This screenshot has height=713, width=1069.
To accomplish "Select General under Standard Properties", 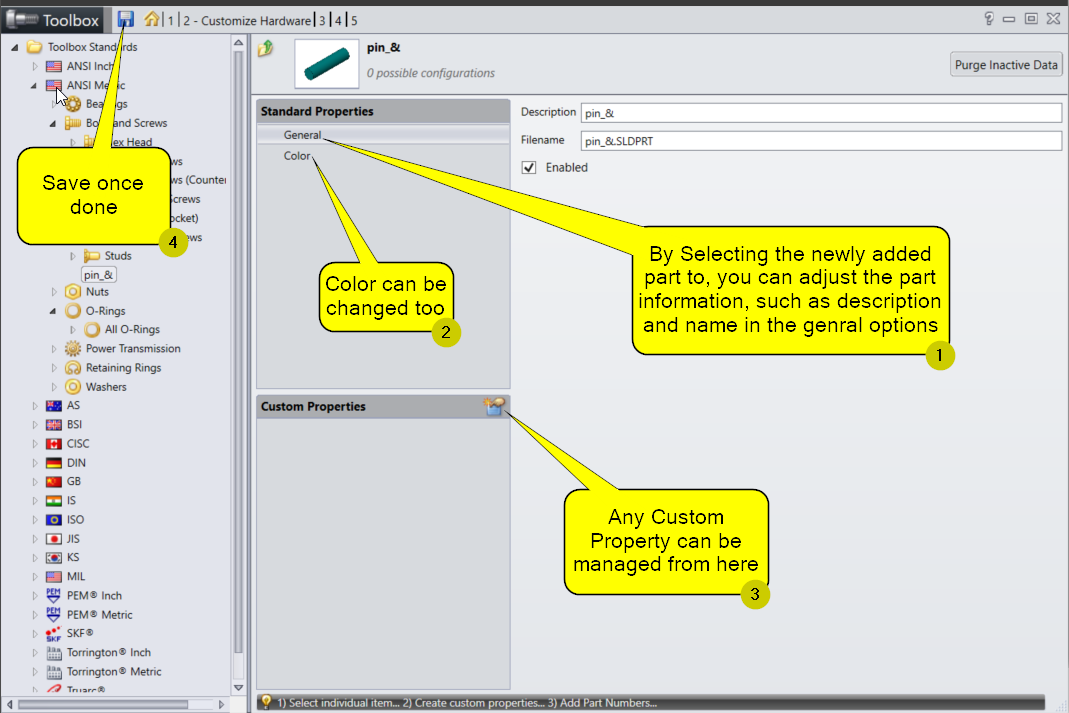I will (302, 135).
